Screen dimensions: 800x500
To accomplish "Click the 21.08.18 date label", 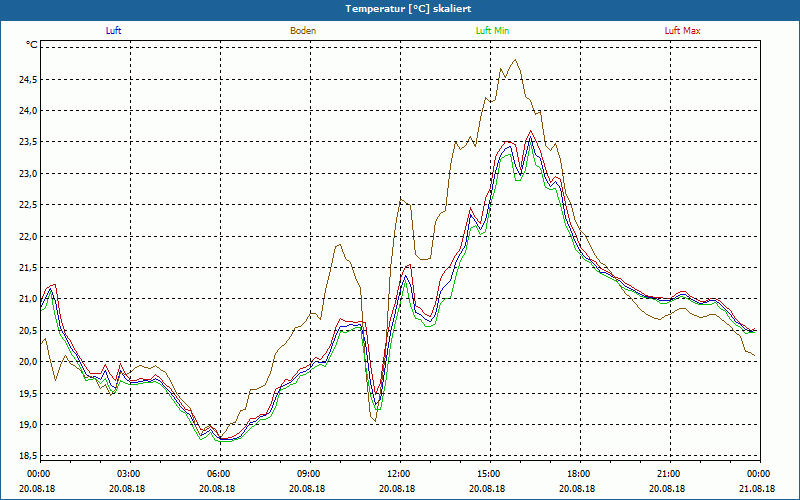I will click(x=757, y=488).
